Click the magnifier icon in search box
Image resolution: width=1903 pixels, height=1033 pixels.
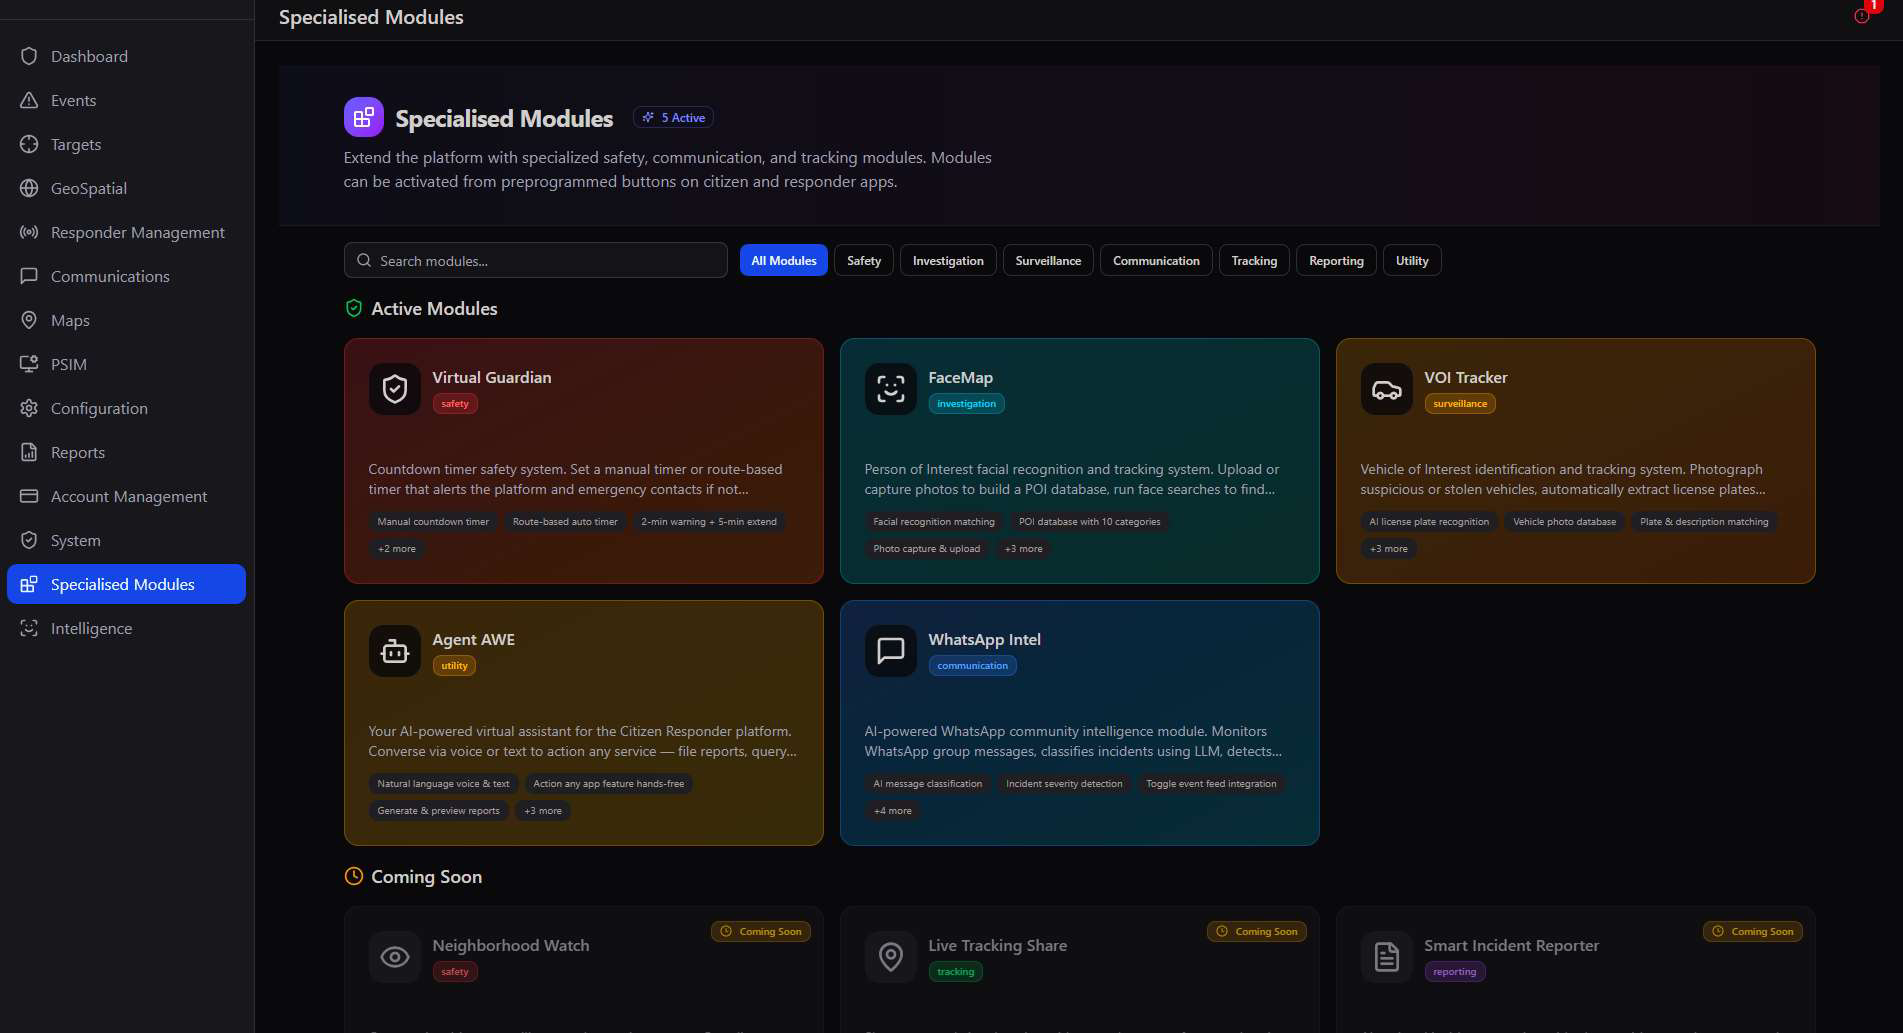(x=364, y=260)
